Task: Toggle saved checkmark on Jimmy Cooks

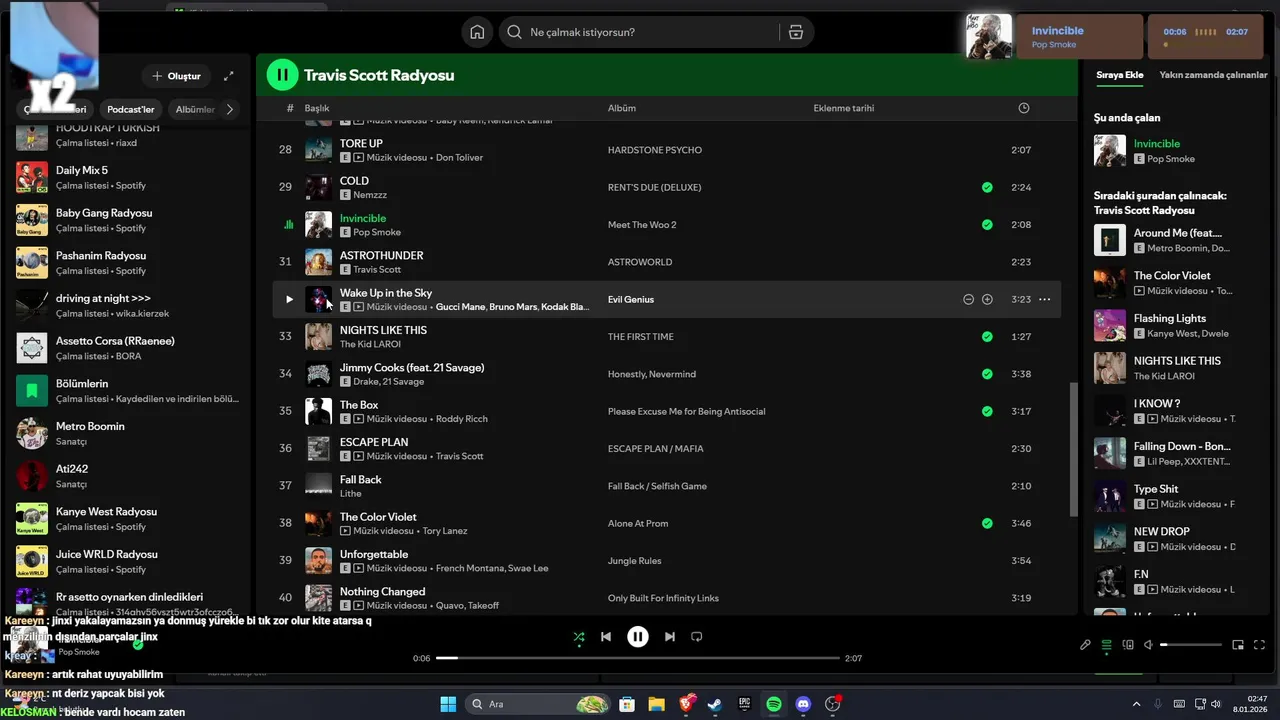Action: coord(987,374)
